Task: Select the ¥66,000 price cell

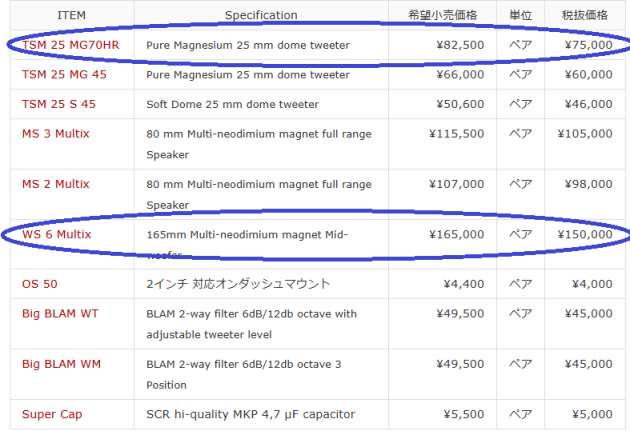Action: (460, 75)
